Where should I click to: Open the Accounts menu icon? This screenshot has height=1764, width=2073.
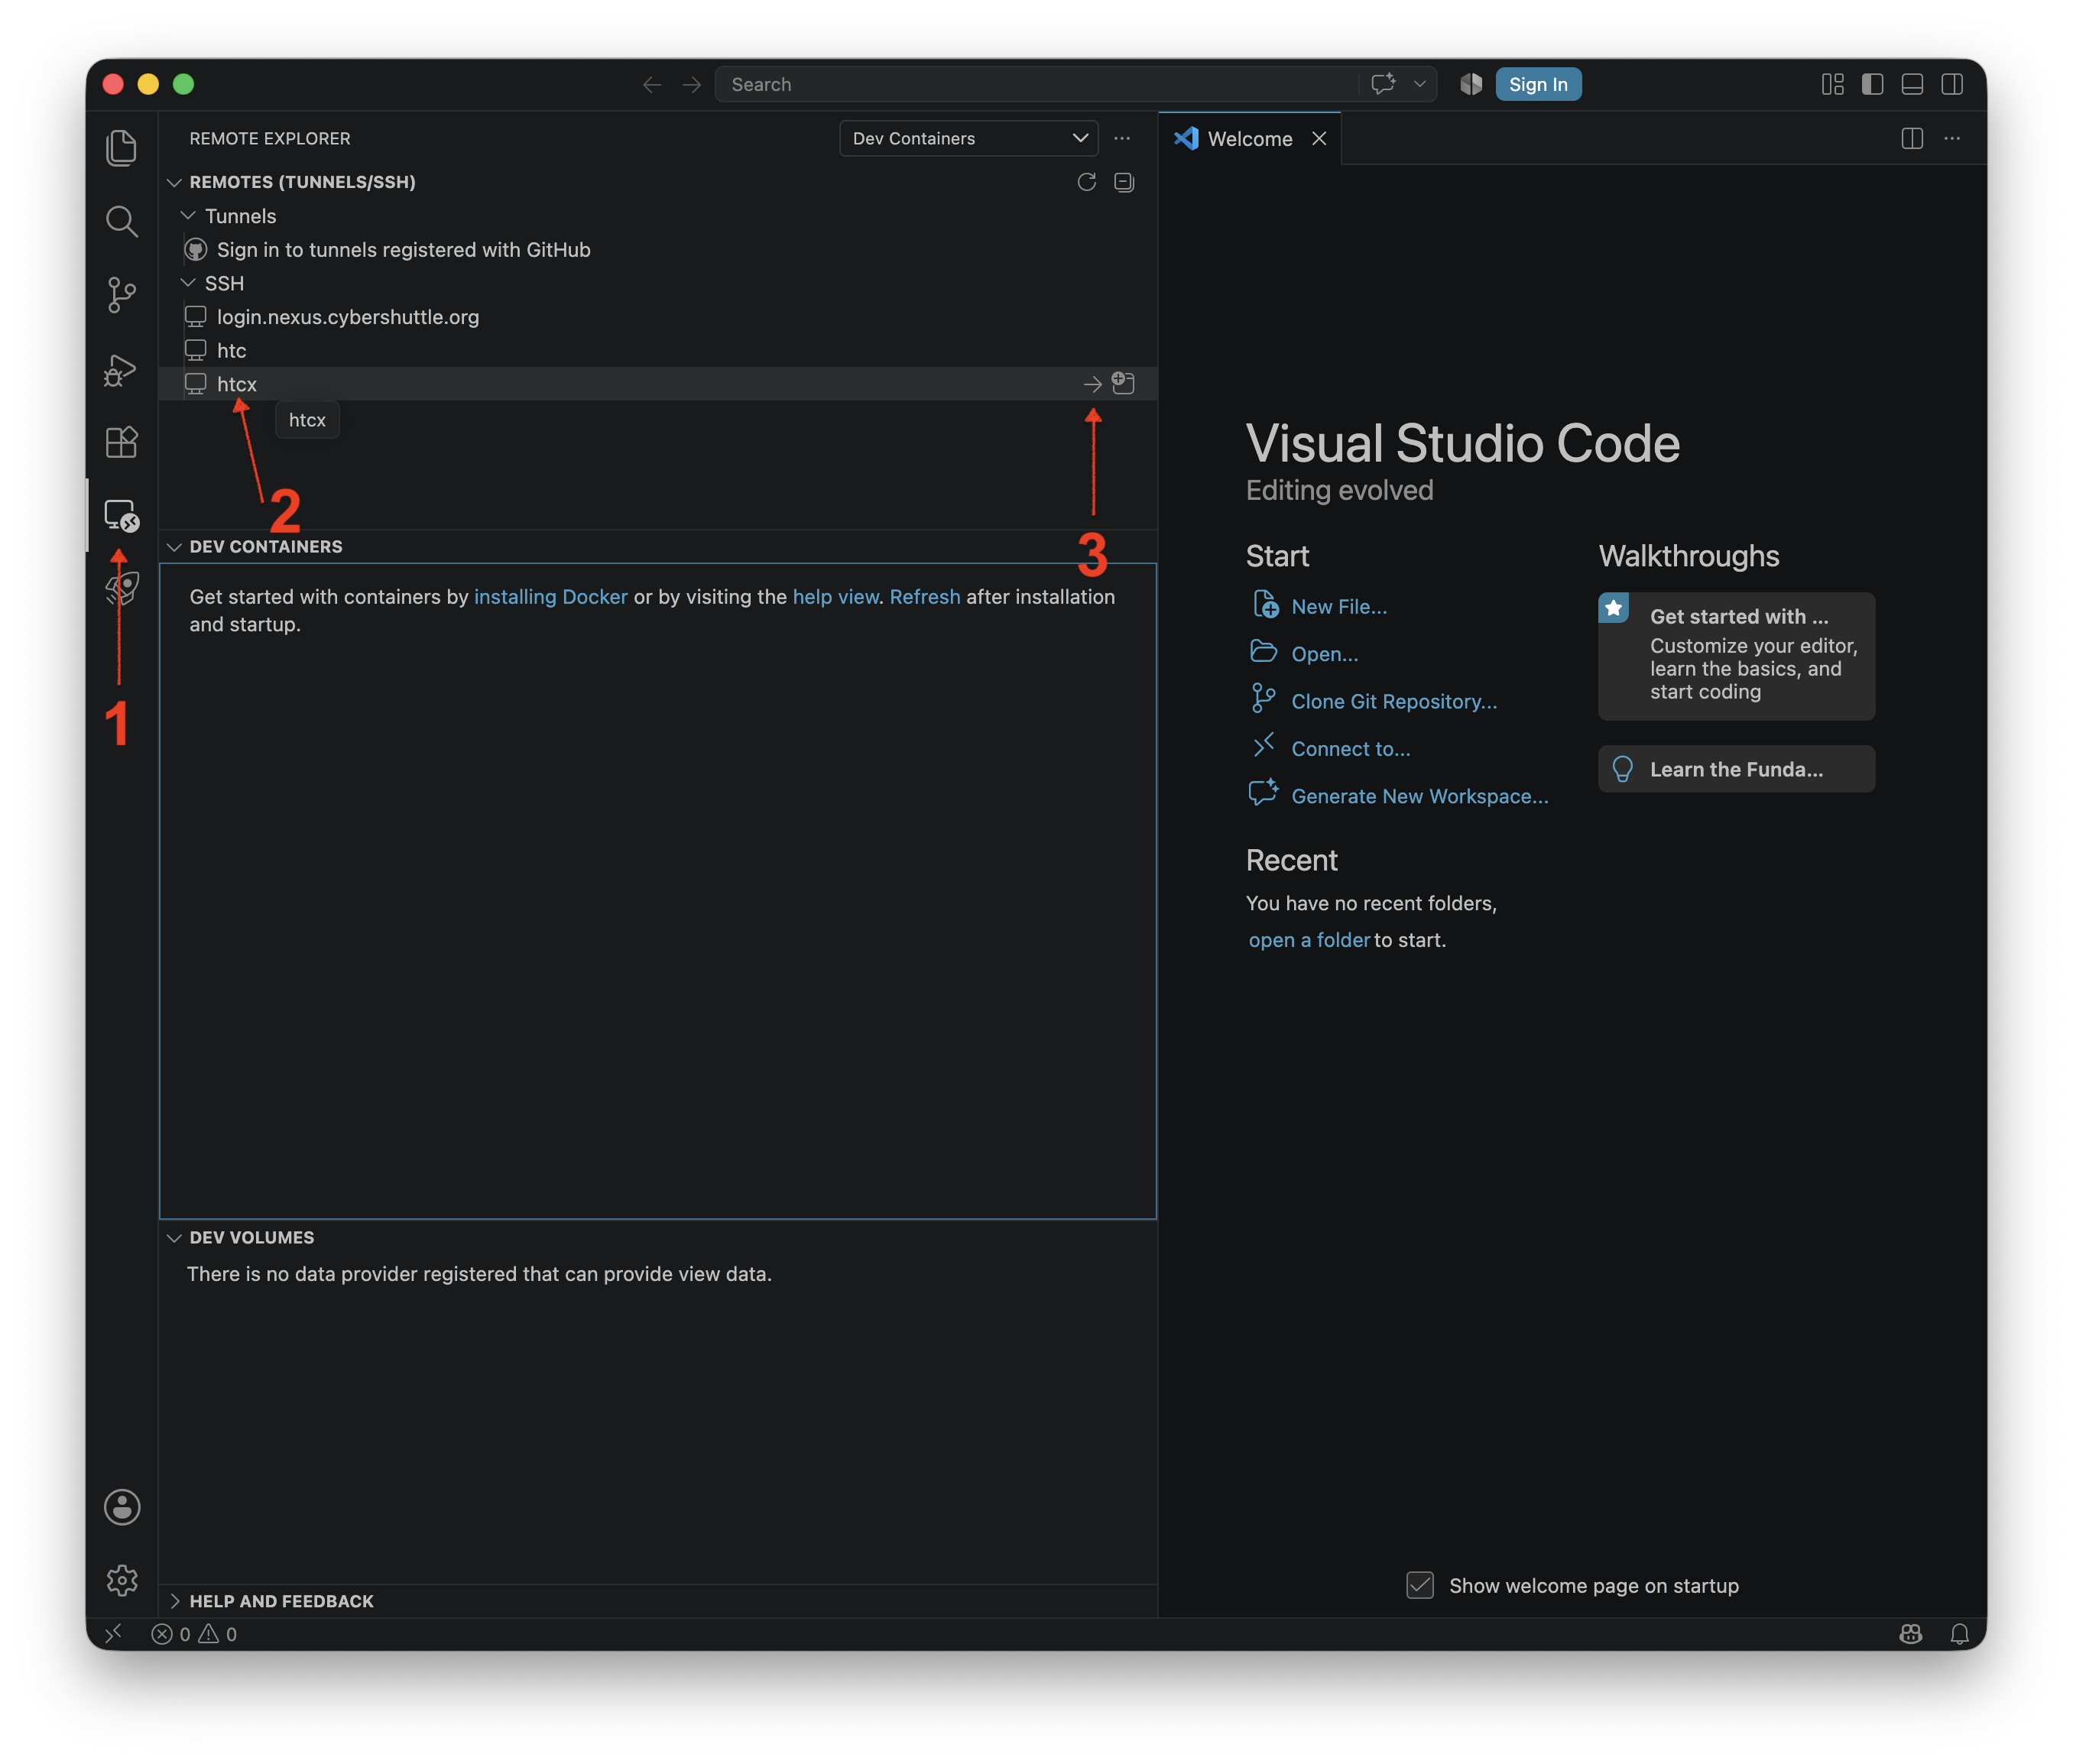coord(121,1507)
